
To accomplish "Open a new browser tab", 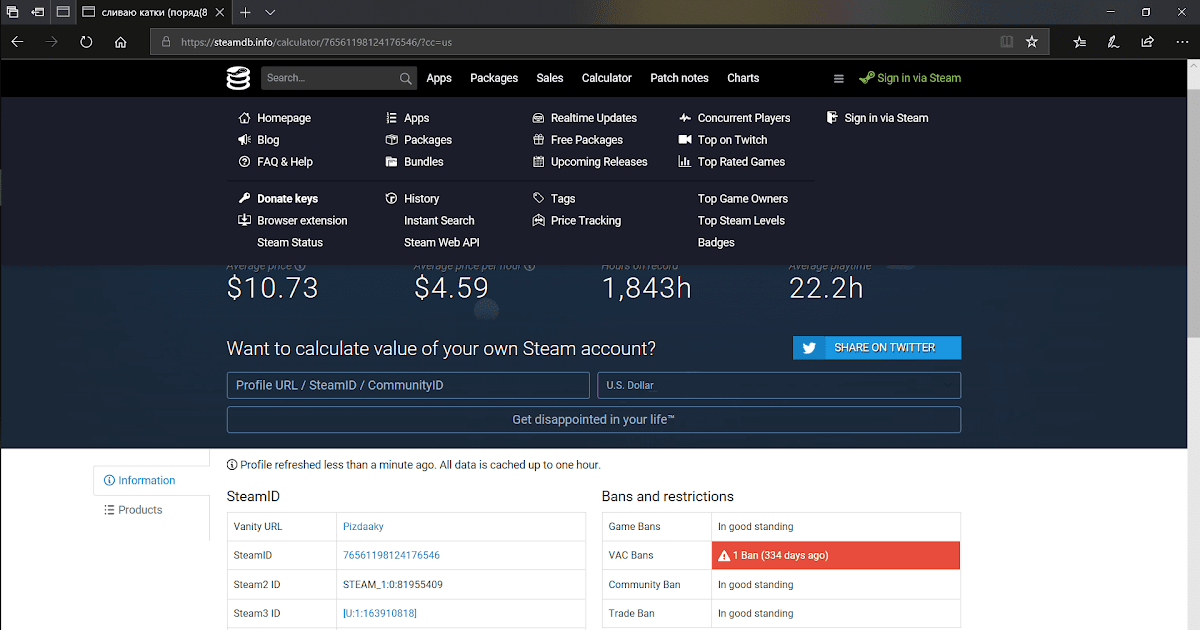I will (245, 12).
